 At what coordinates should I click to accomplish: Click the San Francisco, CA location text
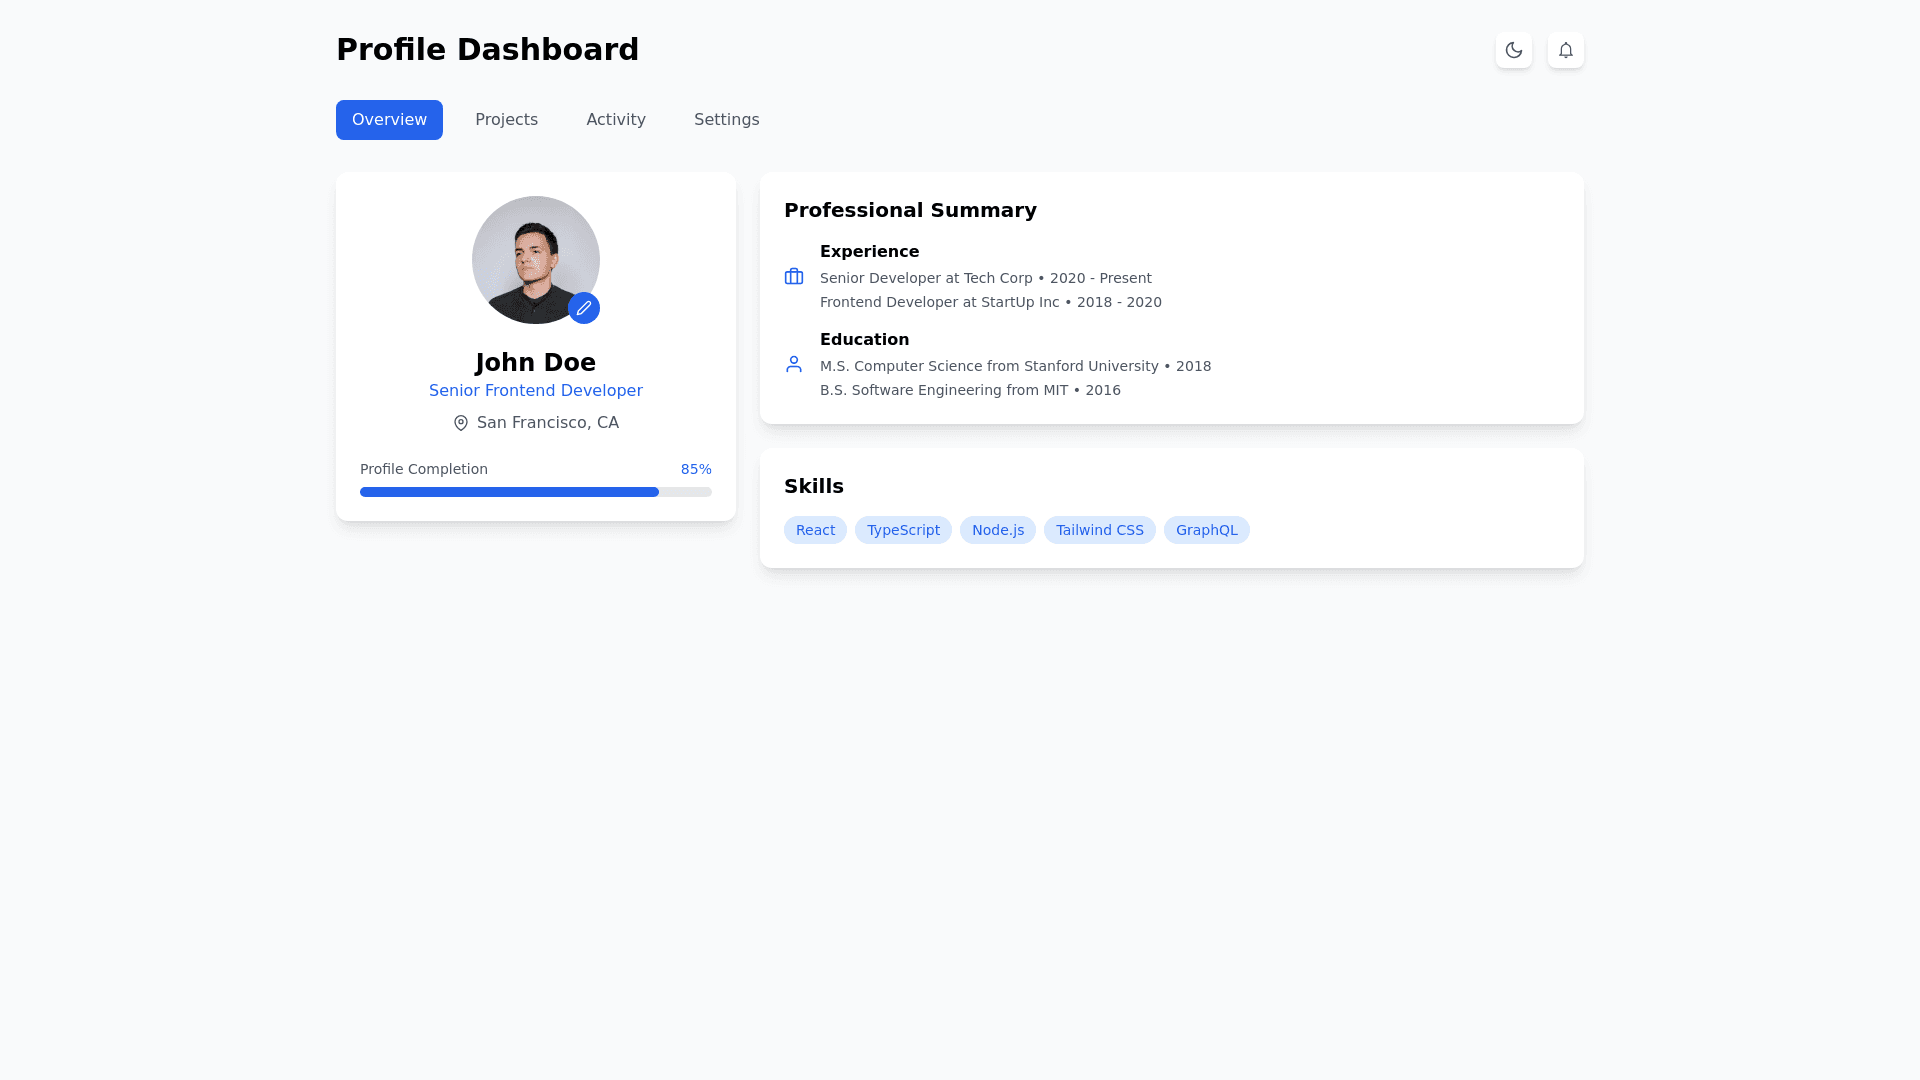click(x=547, y=423)
